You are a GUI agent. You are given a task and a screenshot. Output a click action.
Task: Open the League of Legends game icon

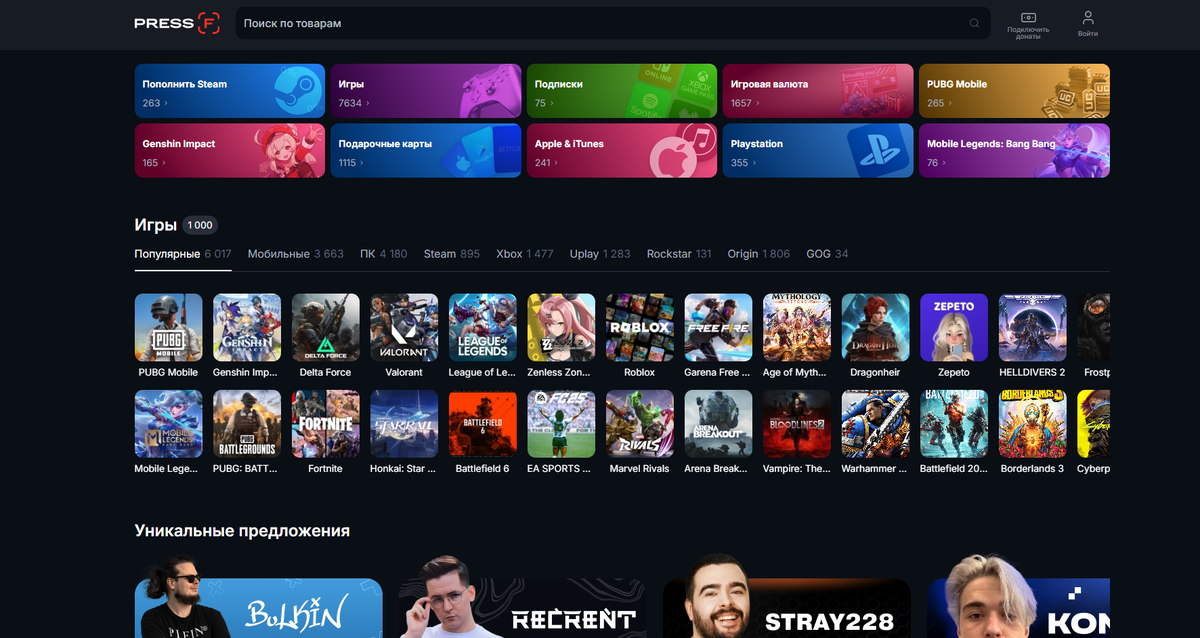click(482, 327)
